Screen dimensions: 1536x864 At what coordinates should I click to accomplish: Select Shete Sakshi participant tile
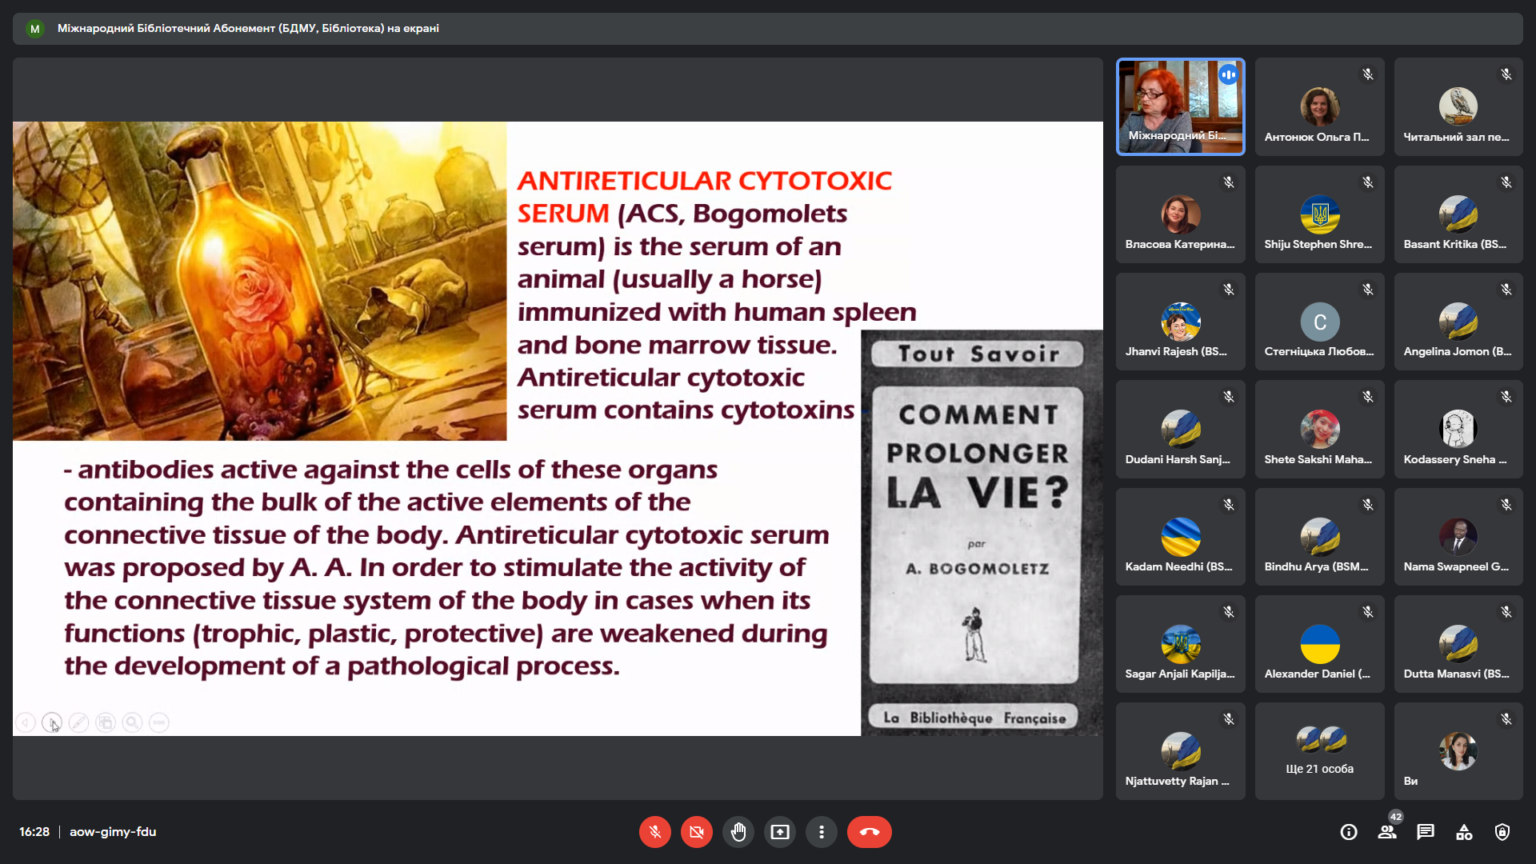tap(1320, 429)
